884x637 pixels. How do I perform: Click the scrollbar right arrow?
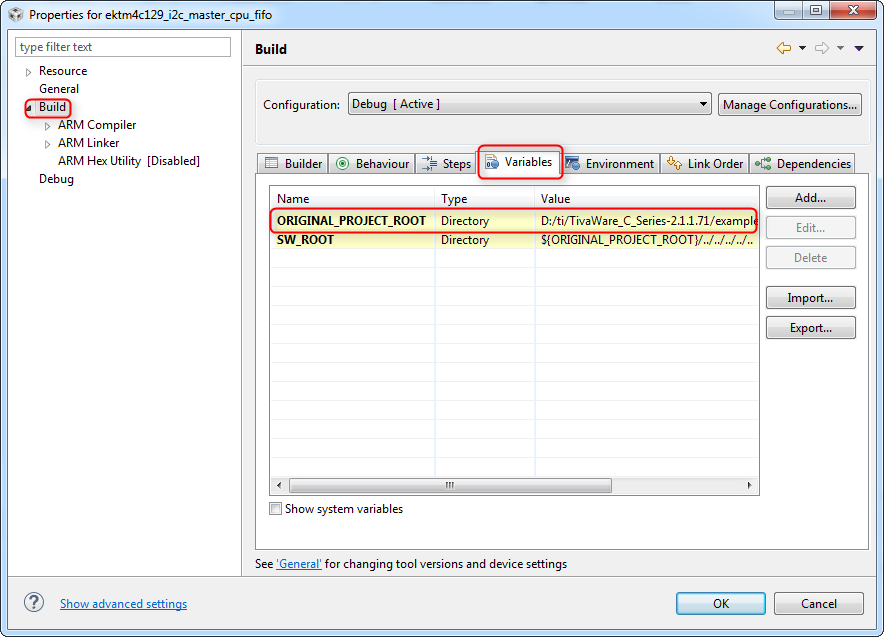click(749, 485)
